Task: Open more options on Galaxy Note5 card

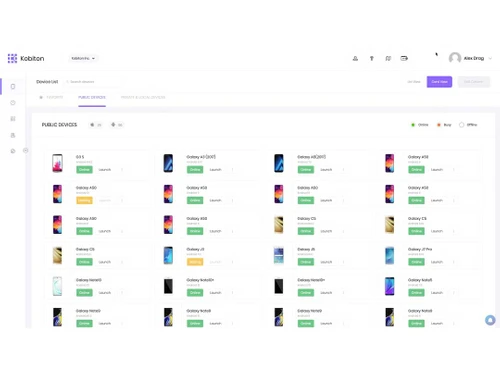Action: [454, 293]
